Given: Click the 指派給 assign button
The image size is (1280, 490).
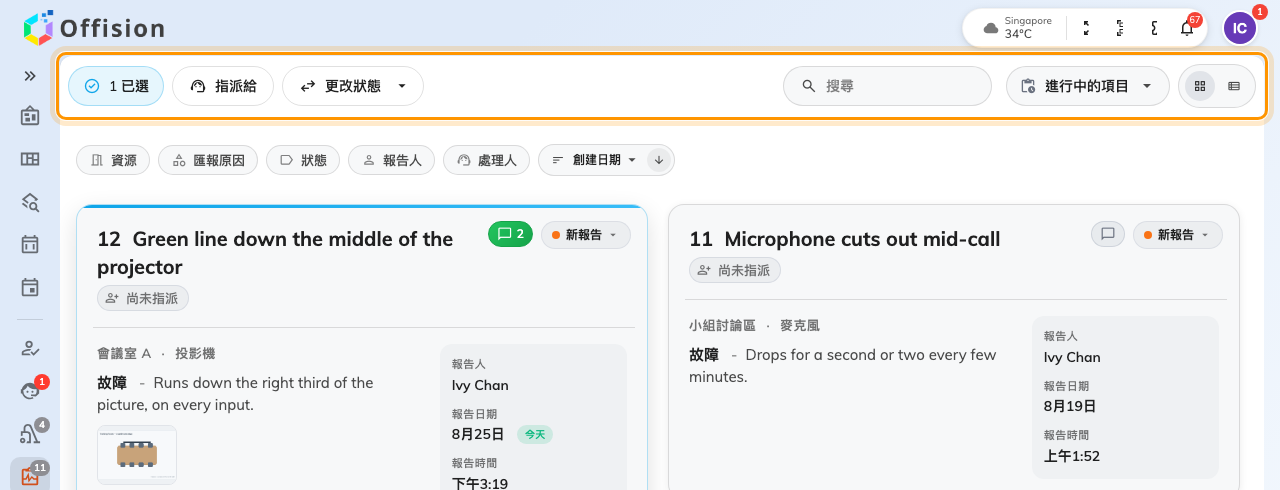Looking at the screenshot, I should (x=223, y=86).
